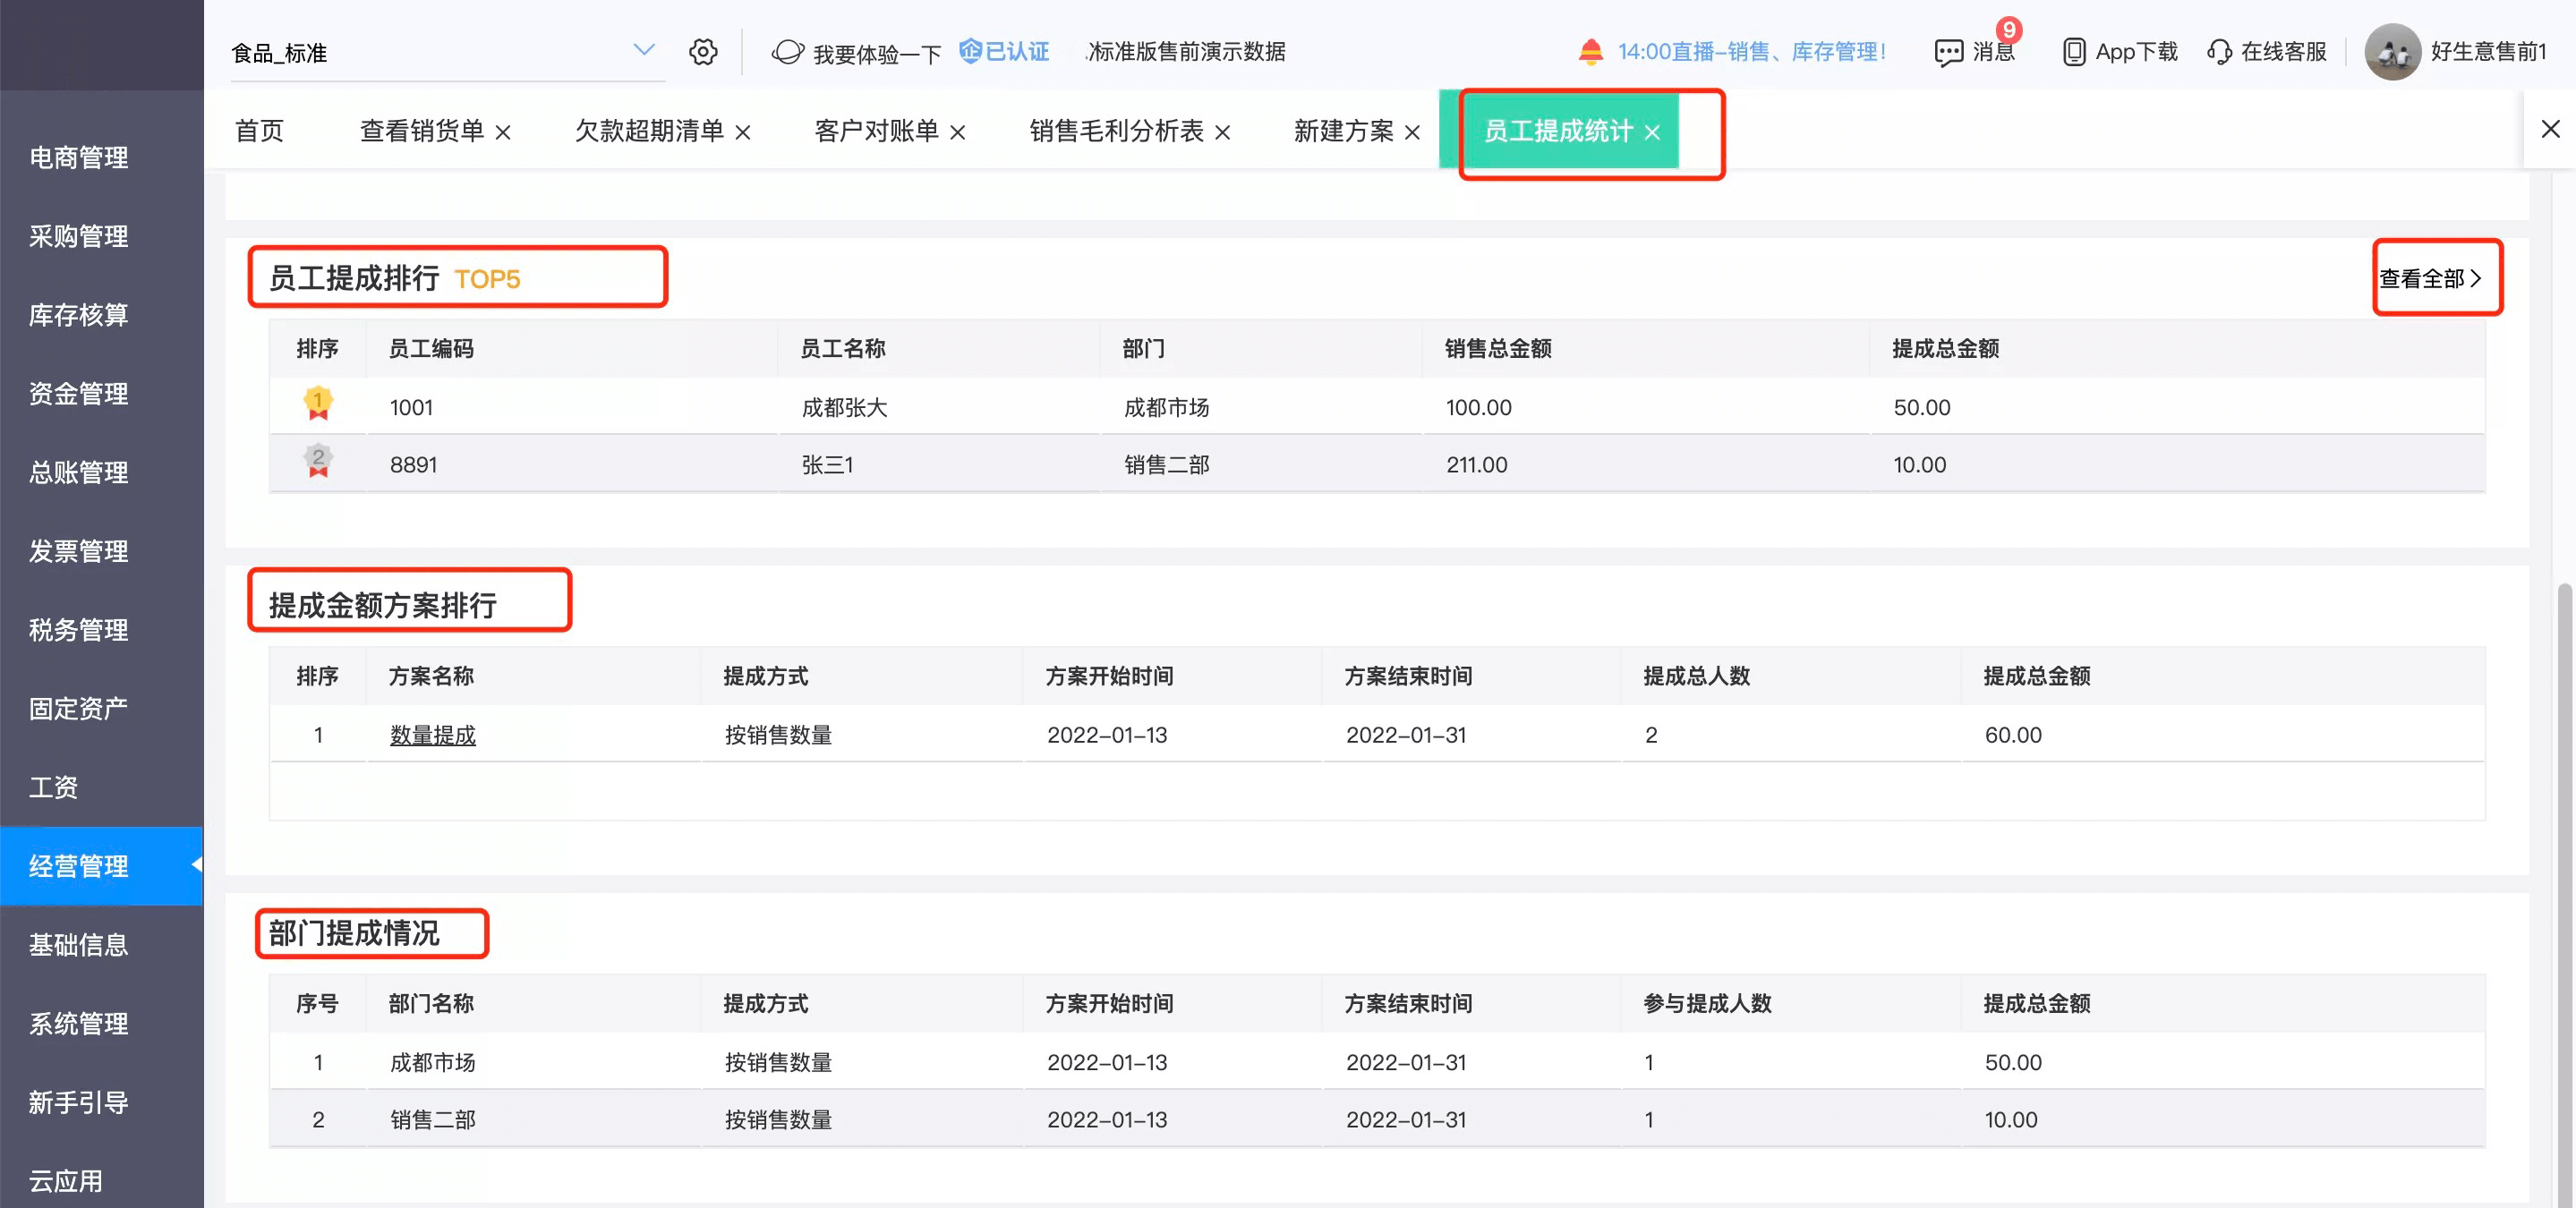Click the planet icon next to 我要体验一下
This screenshot has height=1208, width=2576.
tap(788, 52)
